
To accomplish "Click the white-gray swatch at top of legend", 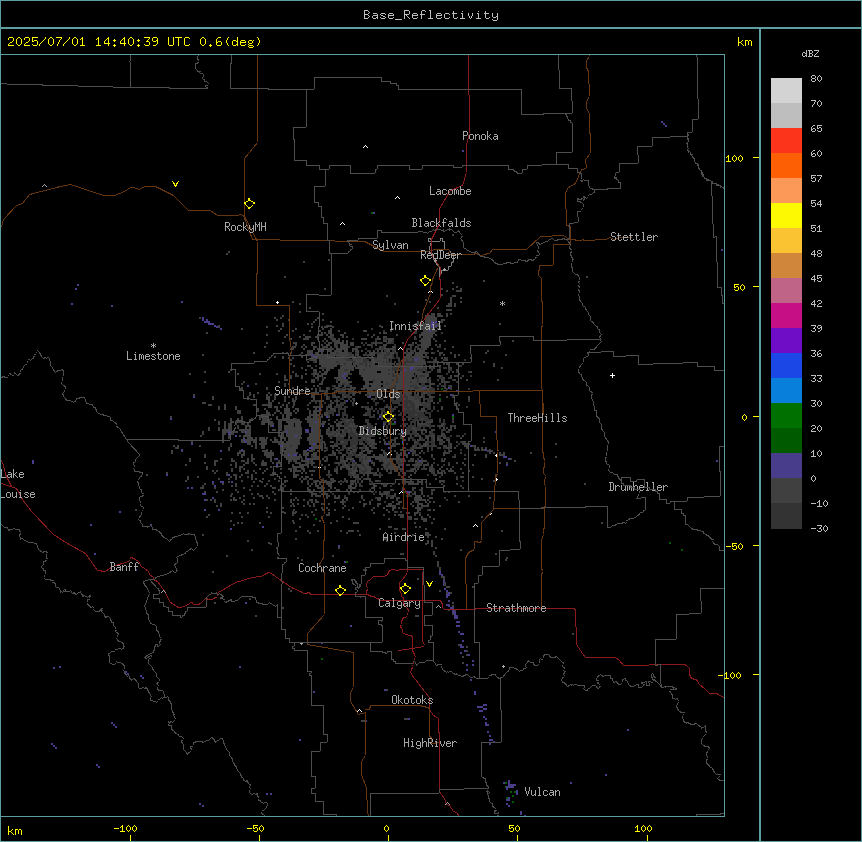I will pyautogui.click(x=786, y=90).
